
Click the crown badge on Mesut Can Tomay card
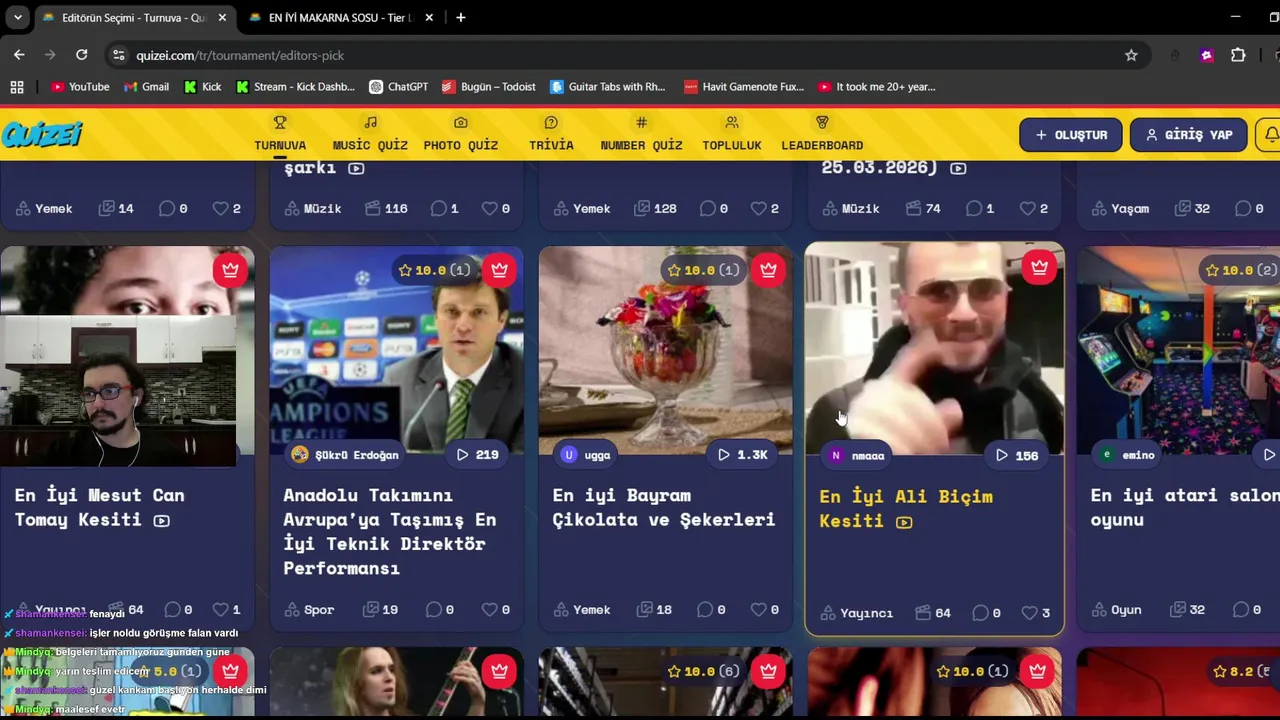pyautogui.click(x=230, y=270)
